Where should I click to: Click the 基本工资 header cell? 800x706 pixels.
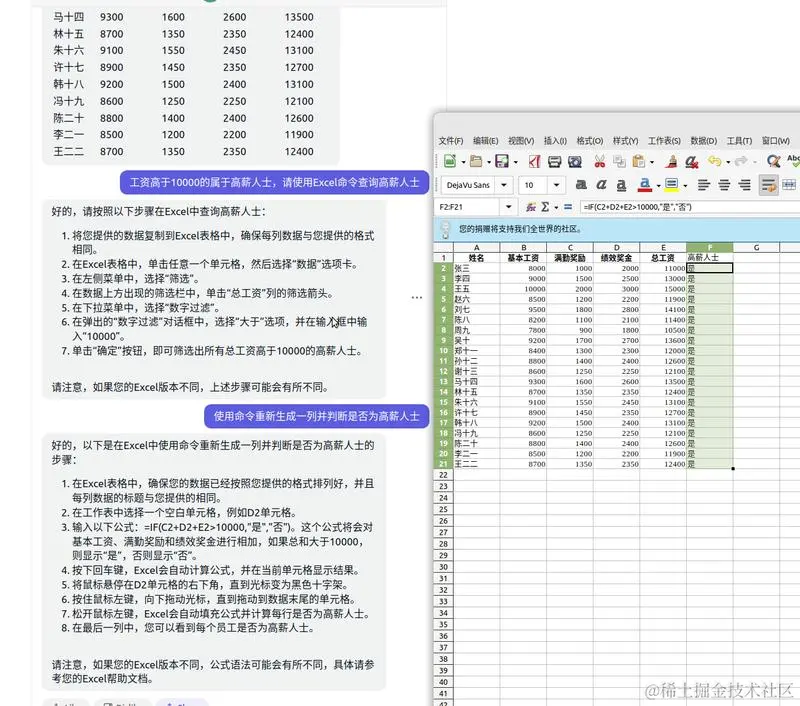pyautogui.click(x=523, y=258)
